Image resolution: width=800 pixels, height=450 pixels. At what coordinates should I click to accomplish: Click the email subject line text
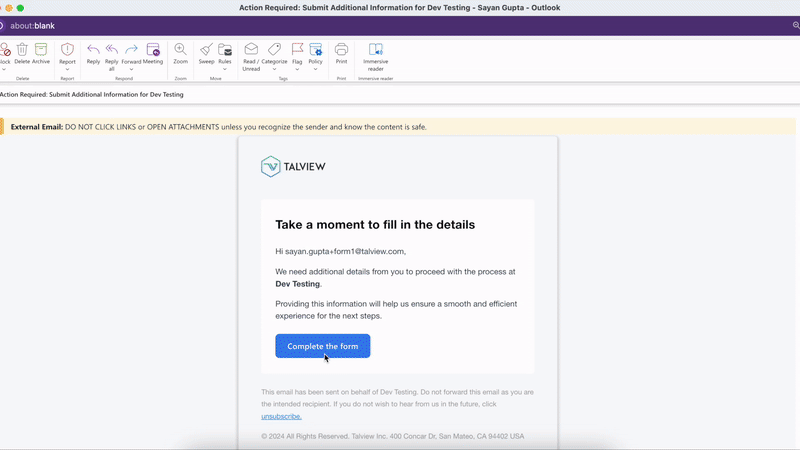pos(92,94)
